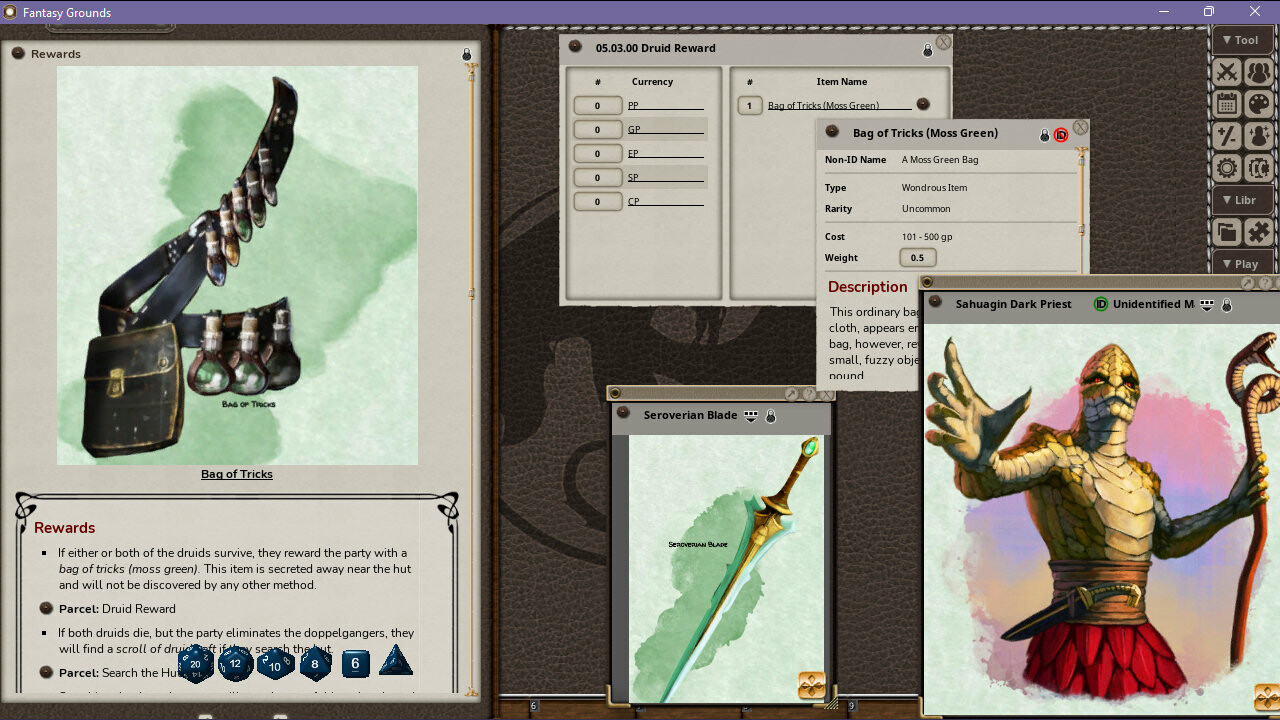Click the Weight value field showing 0.5
This screenshot has width=1280, height=720.
[917, 257]
